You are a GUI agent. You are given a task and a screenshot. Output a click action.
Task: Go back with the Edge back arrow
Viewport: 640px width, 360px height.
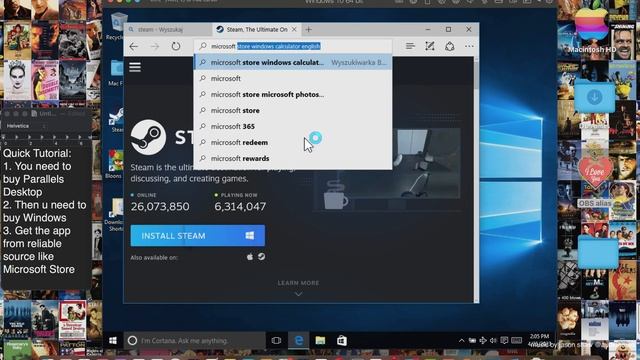click(134, 47)
